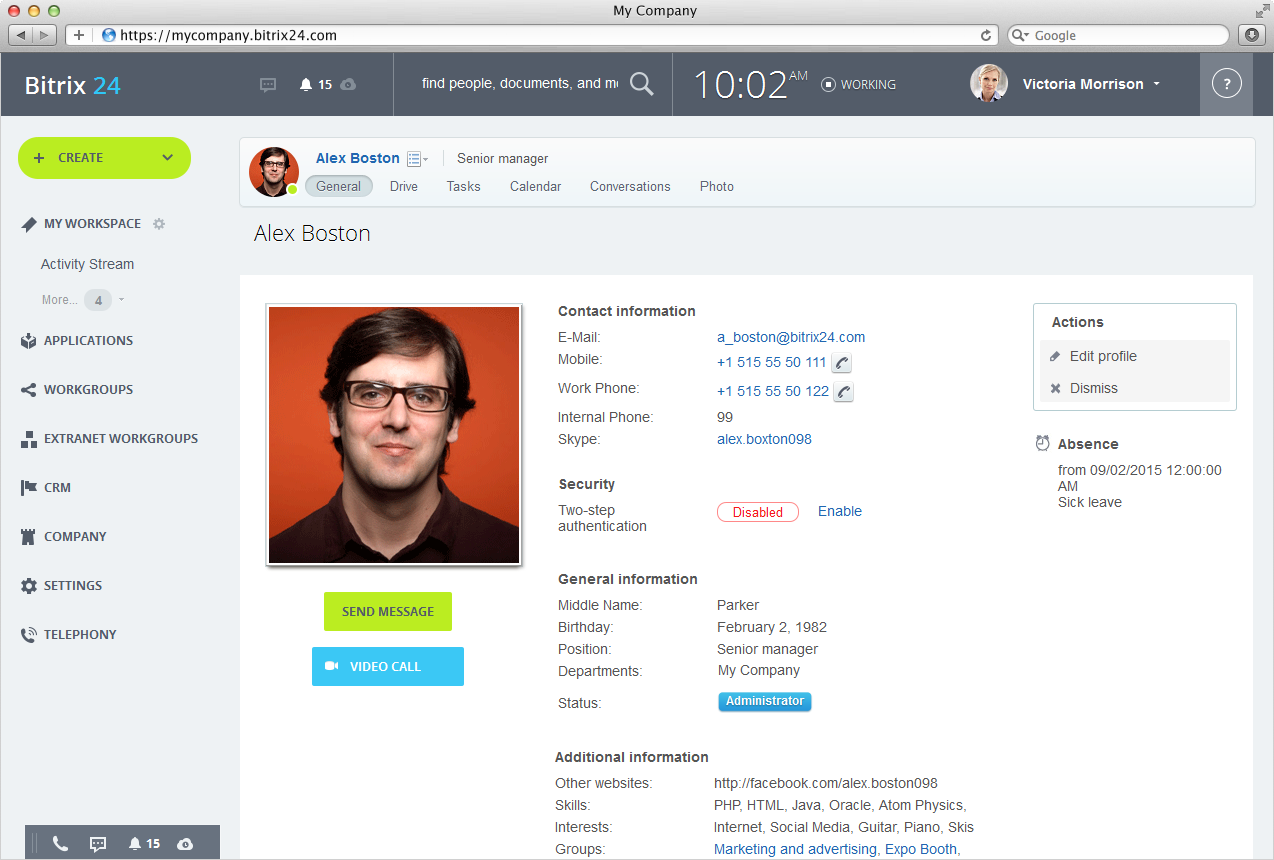1274x860 pixels.
Task: Click phone icon in bottom status bar
Action: [60, 844]
